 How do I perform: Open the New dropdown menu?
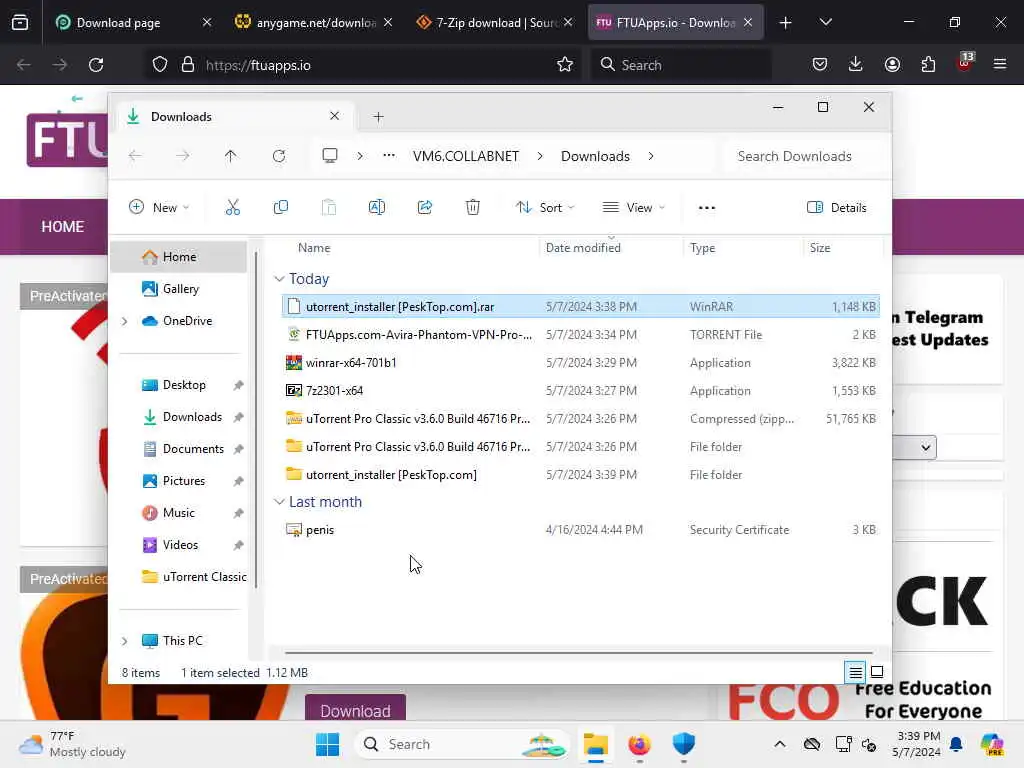(159, 208)
